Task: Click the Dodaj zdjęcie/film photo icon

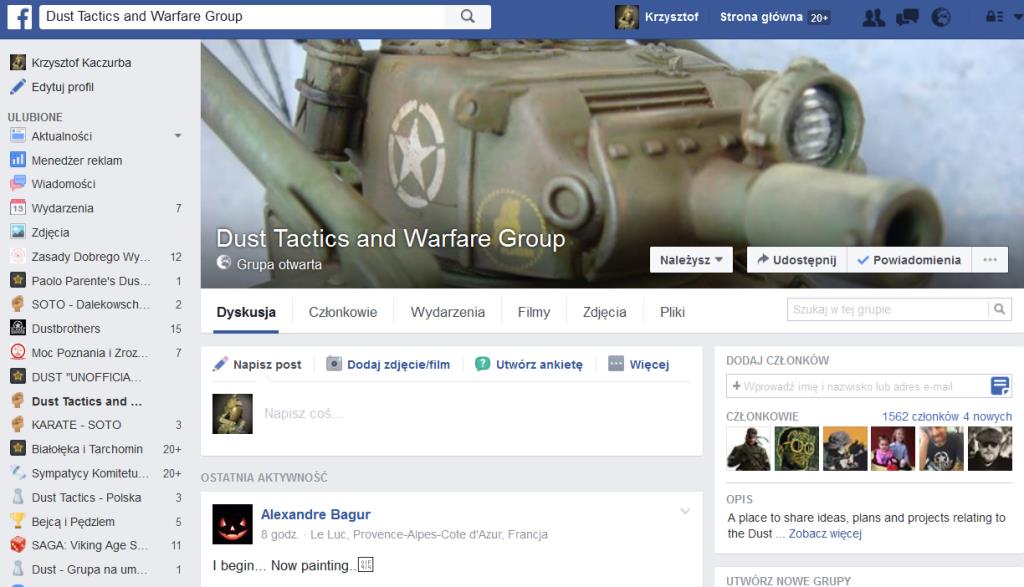Action: coord(334,364)
